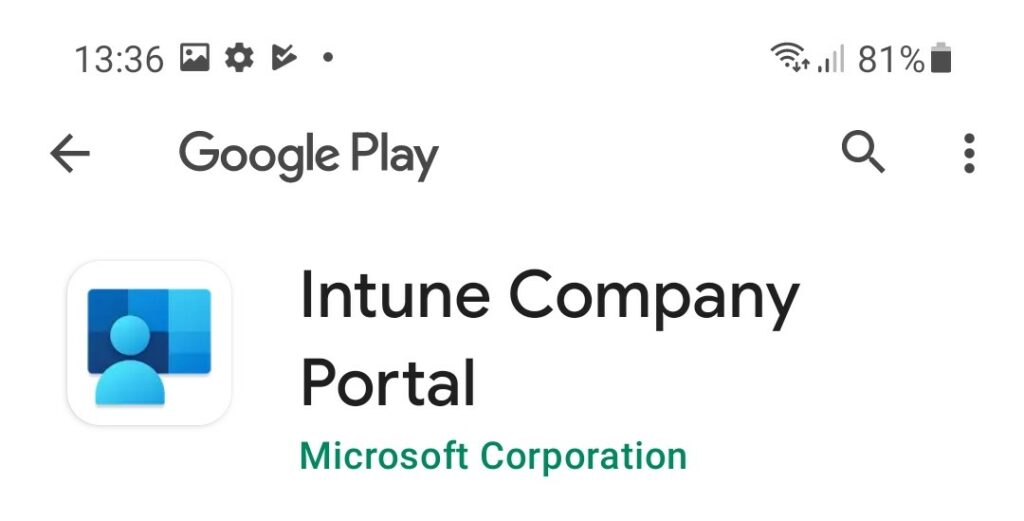Tap the 81% battery percentage text

pos(891,59)
